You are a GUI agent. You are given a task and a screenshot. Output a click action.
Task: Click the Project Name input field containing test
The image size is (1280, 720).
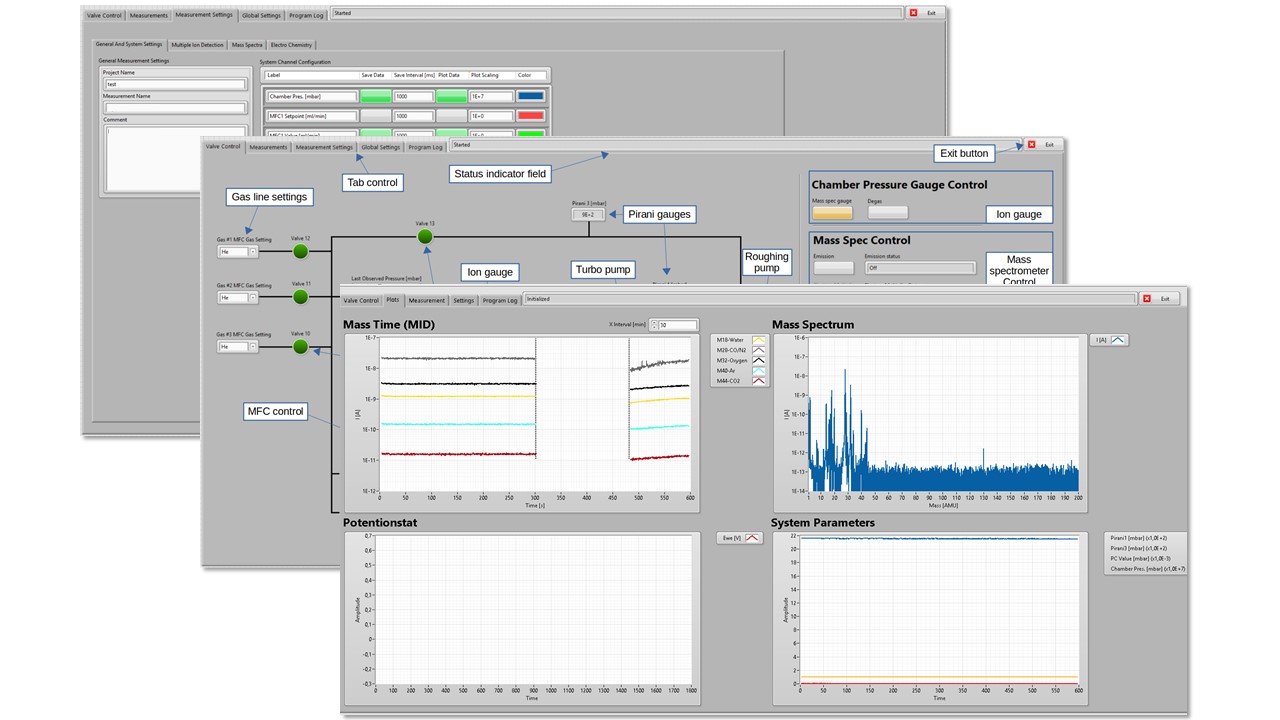(x=175, y=84)
